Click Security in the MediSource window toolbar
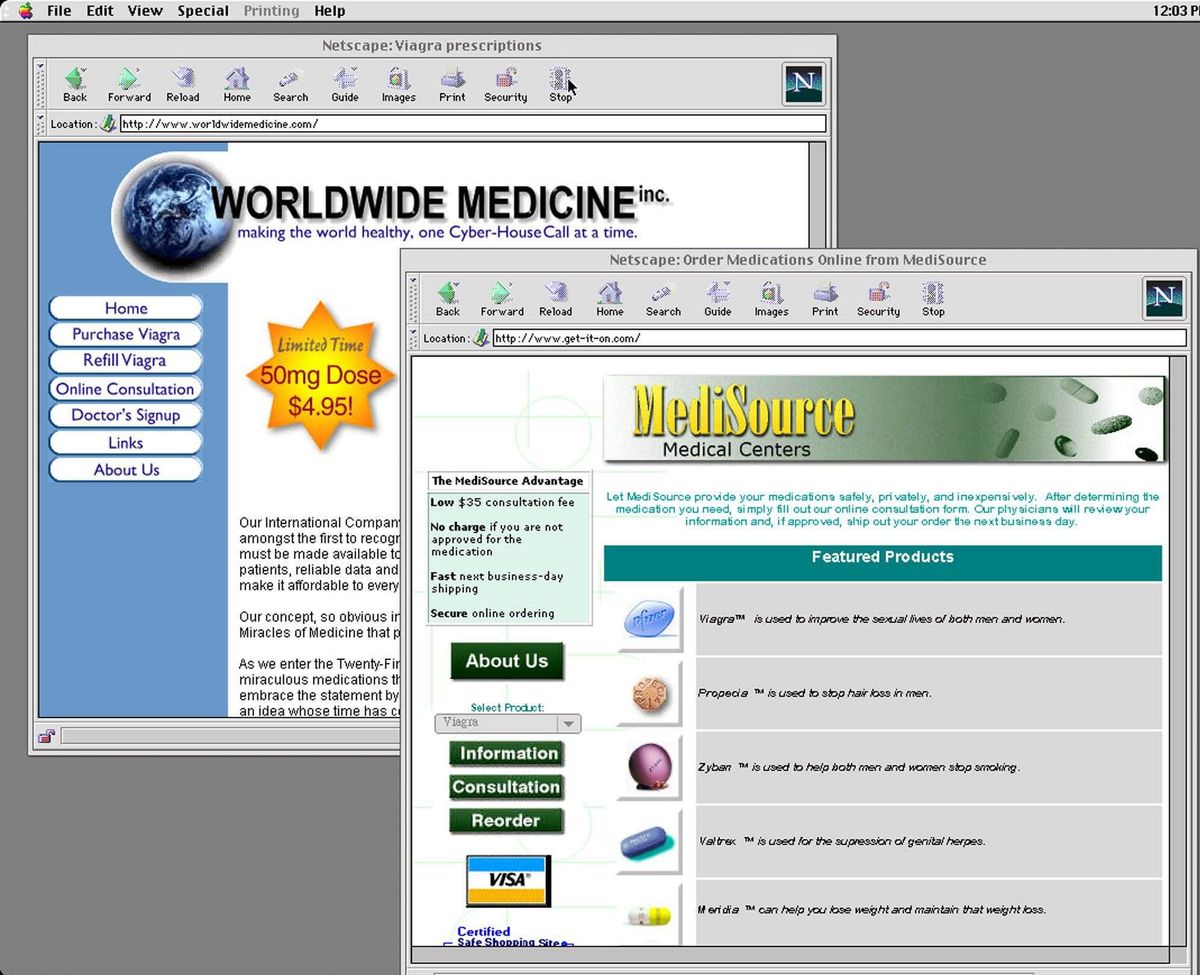The image size is (1200, 975). (879, 299)
